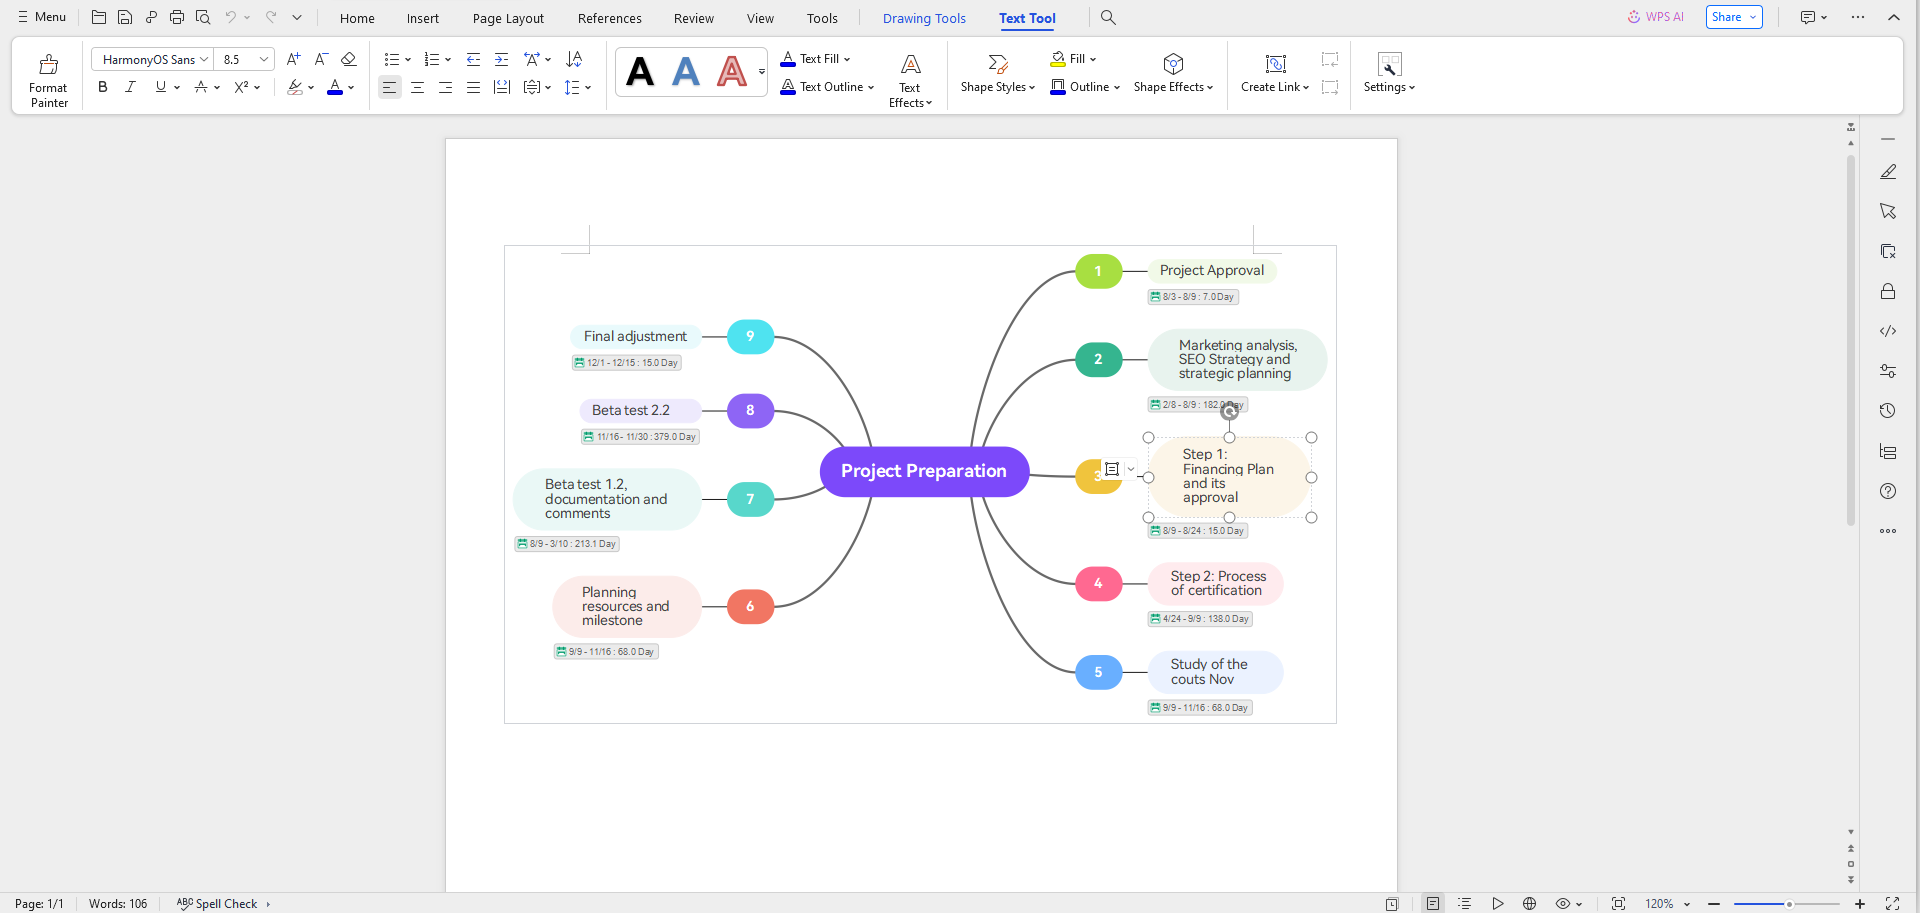This screenshot has height=913, width=1920.
Task: Open WPS AI assistant
Action: tap(1655, 17)
